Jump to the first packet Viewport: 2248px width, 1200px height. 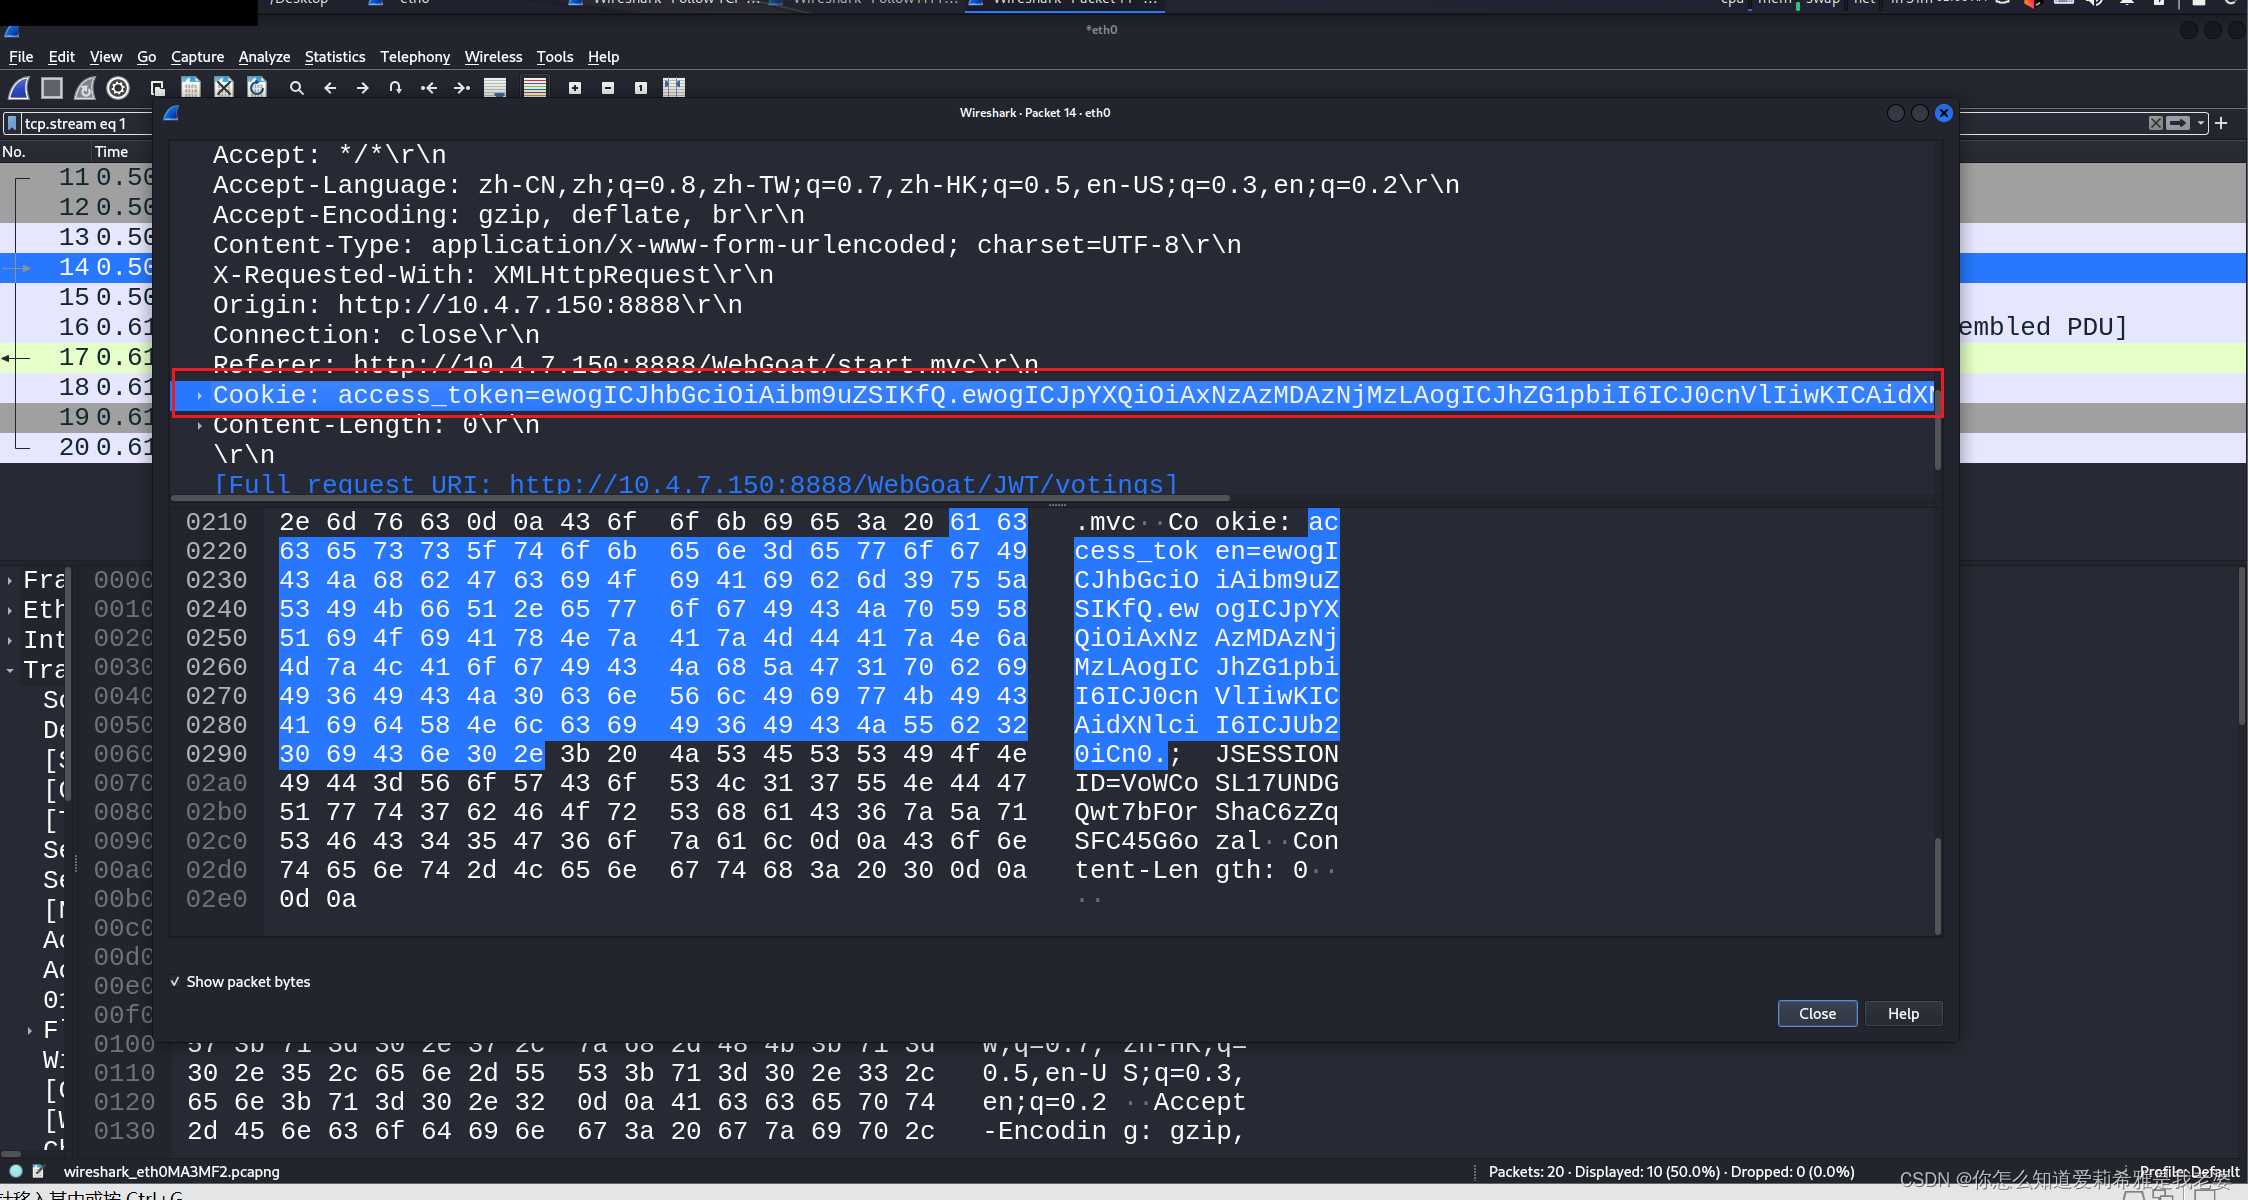429,88
